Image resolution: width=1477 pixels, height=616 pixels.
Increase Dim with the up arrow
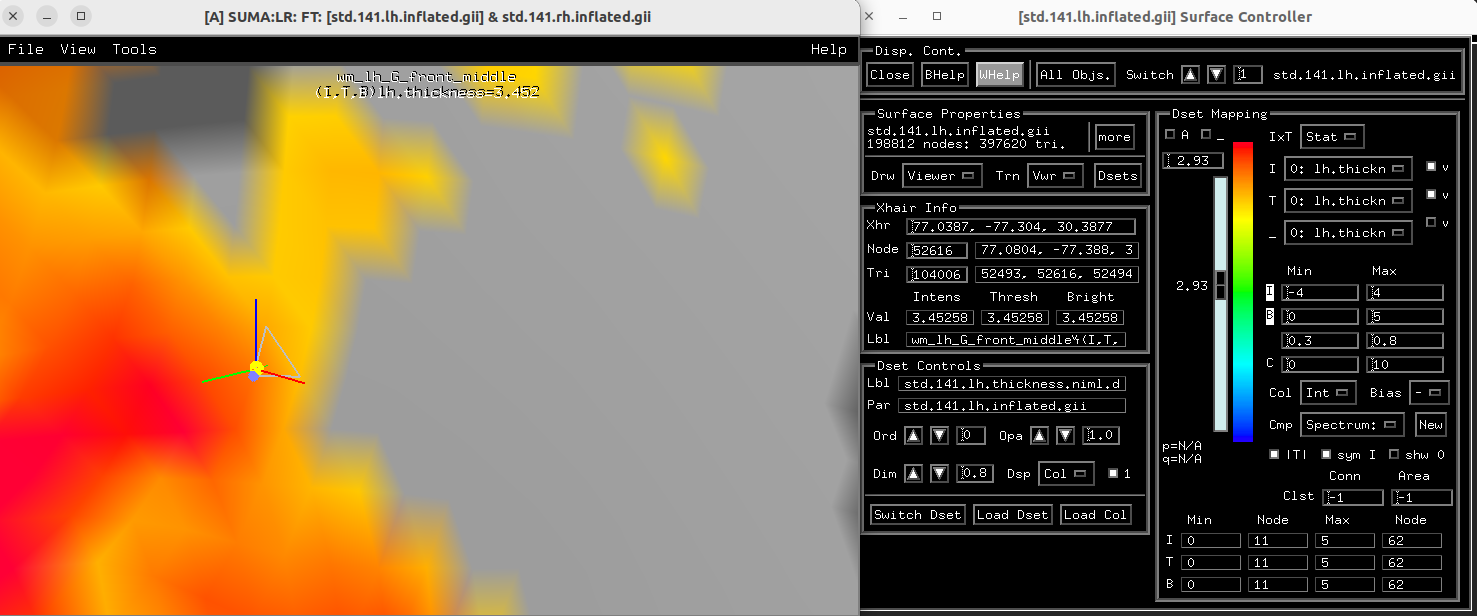click(x=913, y=474)
